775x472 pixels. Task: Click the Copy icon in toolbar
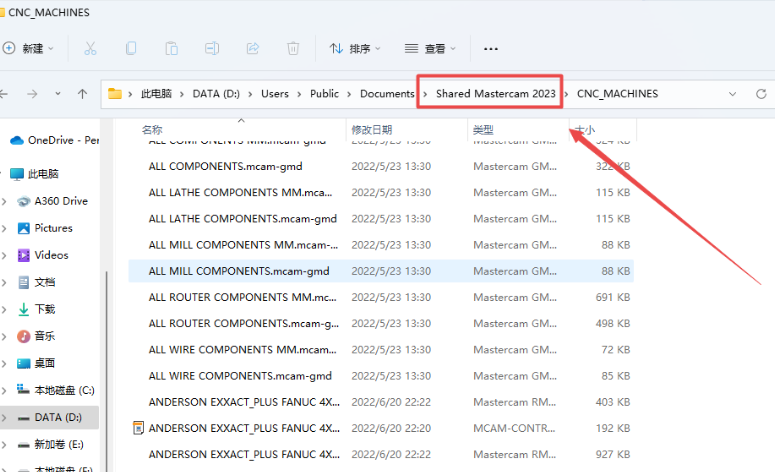[131, 48]
